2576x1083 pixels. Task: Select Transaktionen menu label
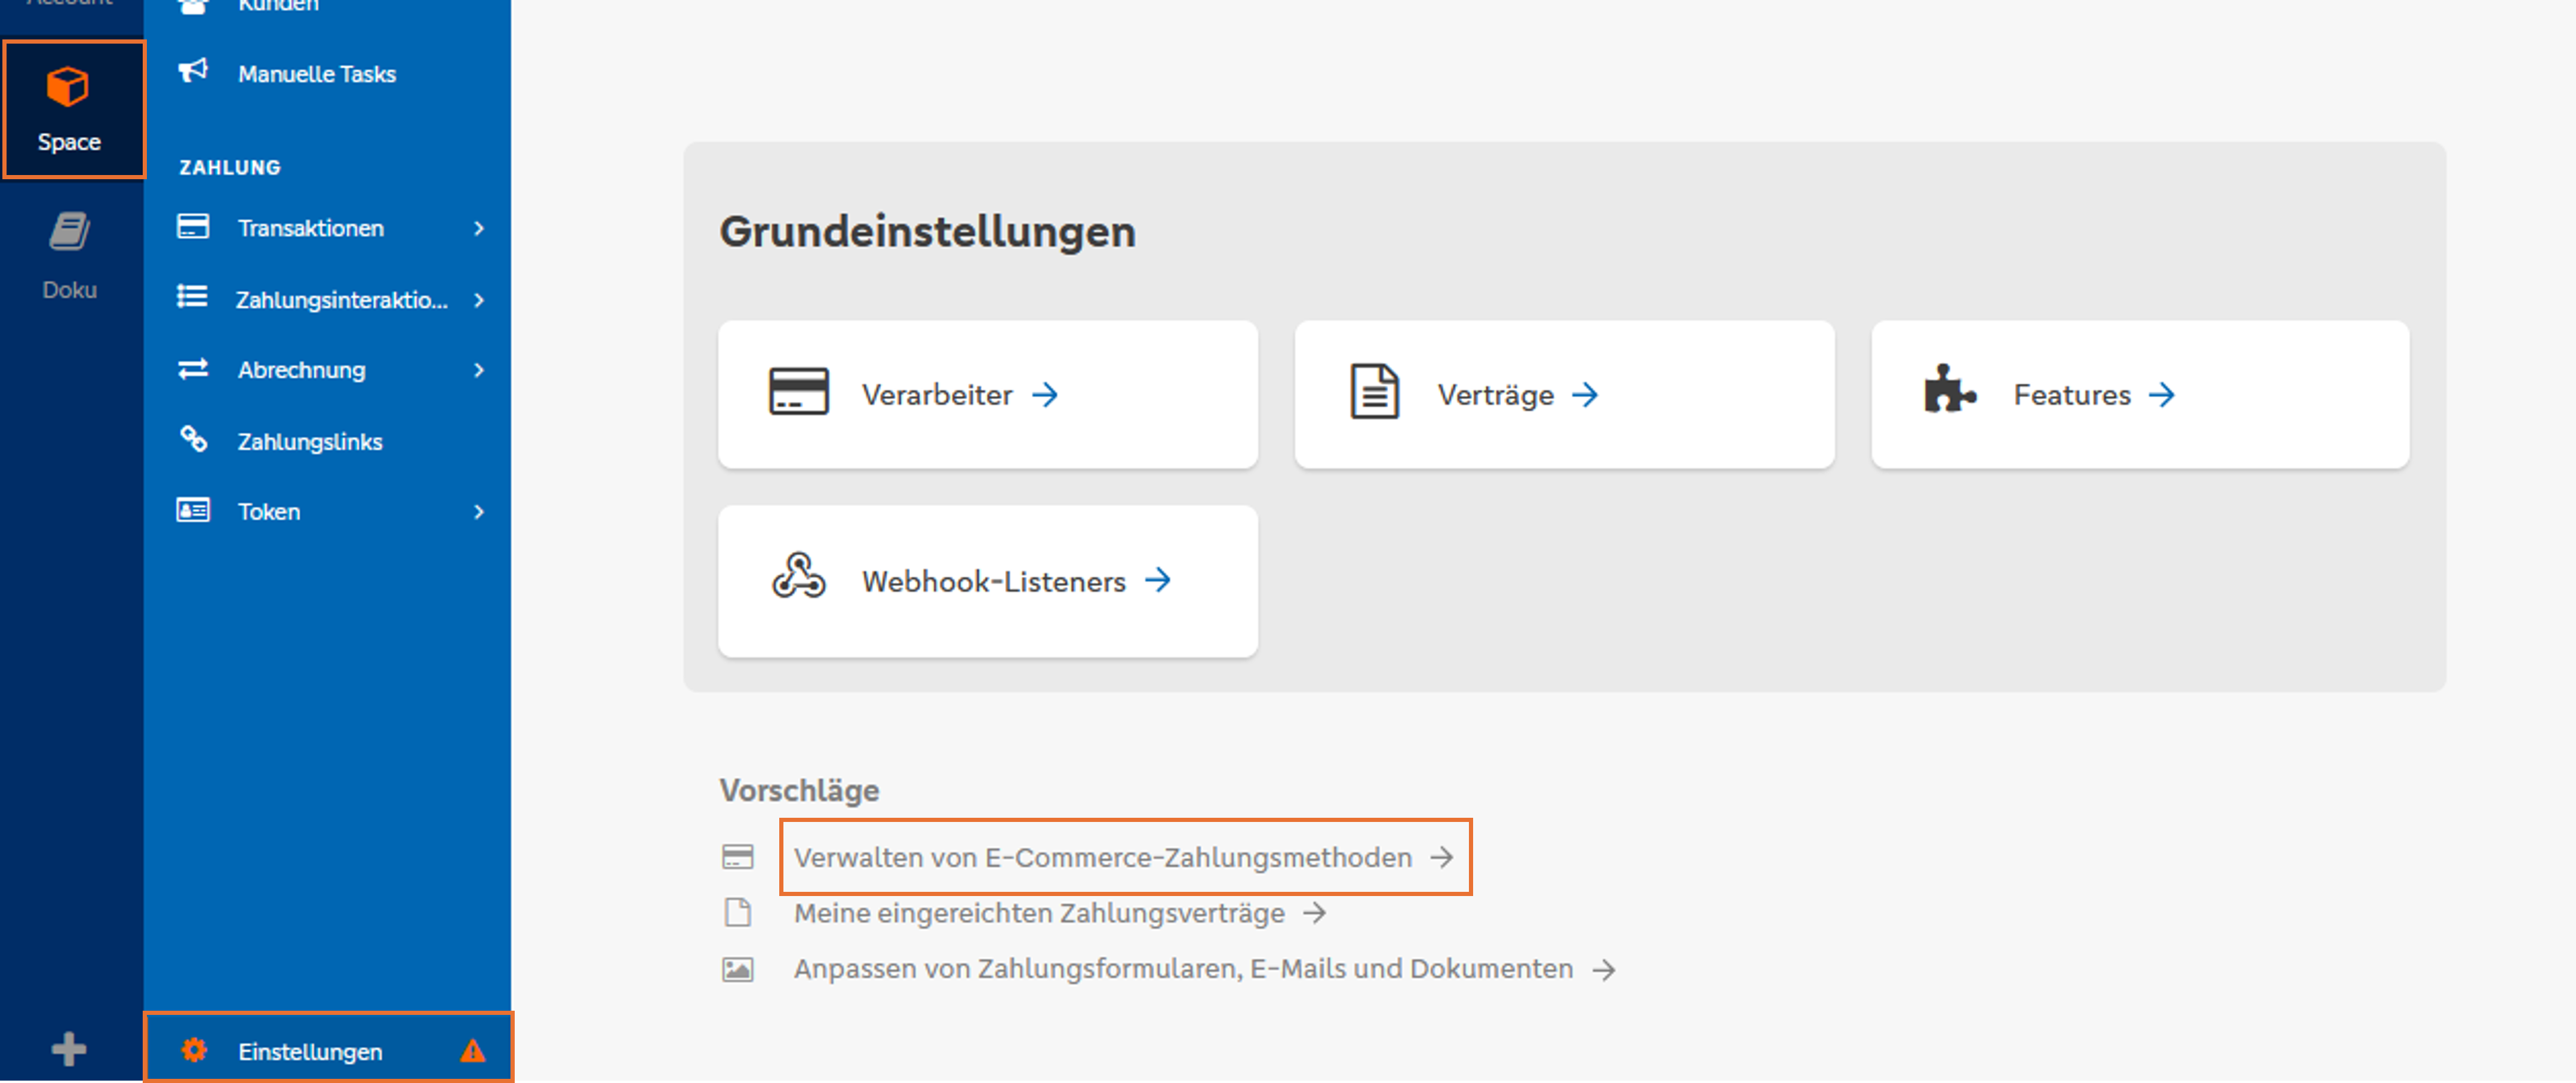pos(311,228)
